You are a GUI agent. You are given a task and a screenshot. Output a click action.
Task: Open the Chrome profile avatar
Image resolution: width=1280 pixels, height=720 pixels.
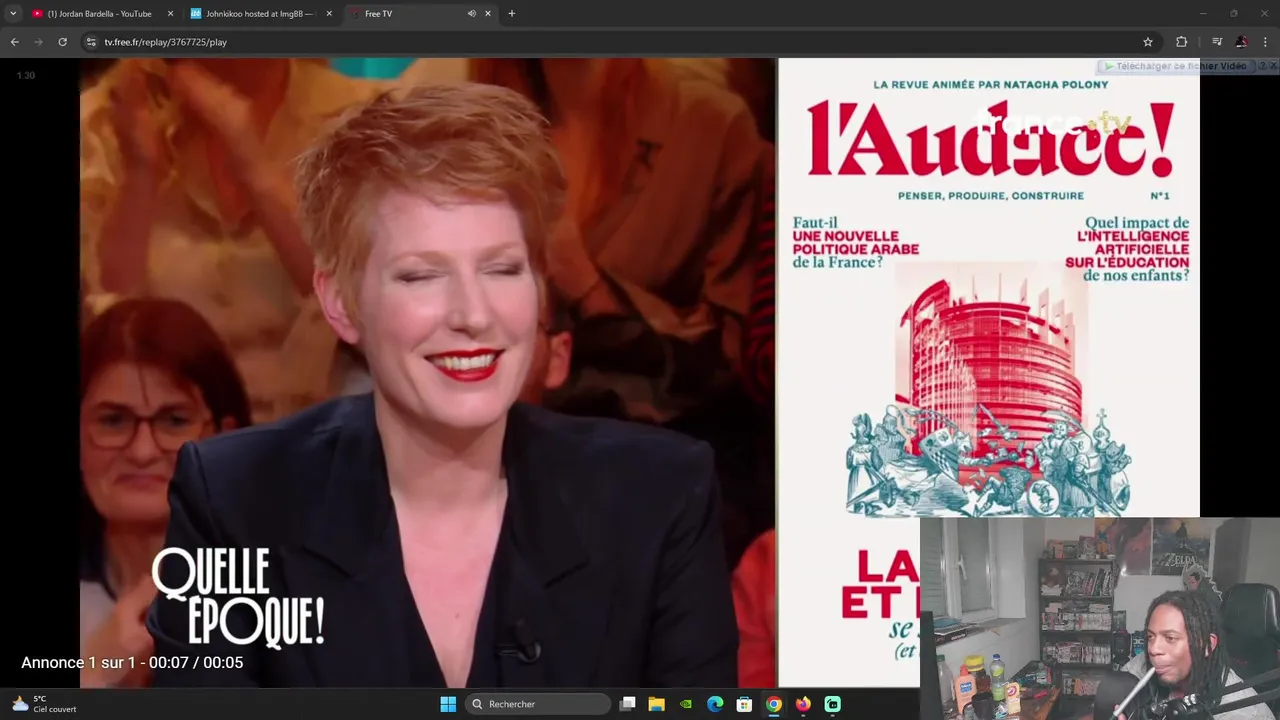point(1241,42)
